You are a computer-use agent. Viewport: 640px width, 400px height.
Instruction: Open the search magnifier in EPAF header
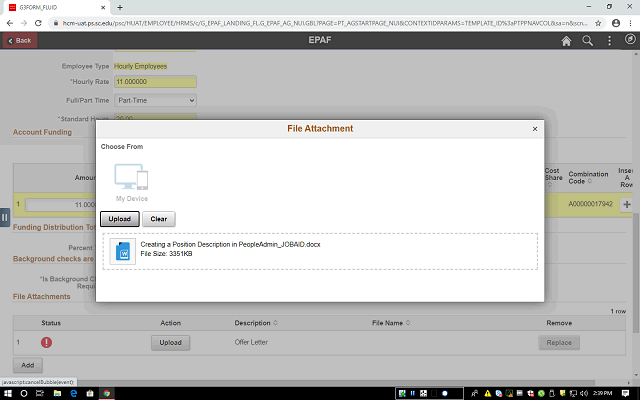tap(587, 40)
